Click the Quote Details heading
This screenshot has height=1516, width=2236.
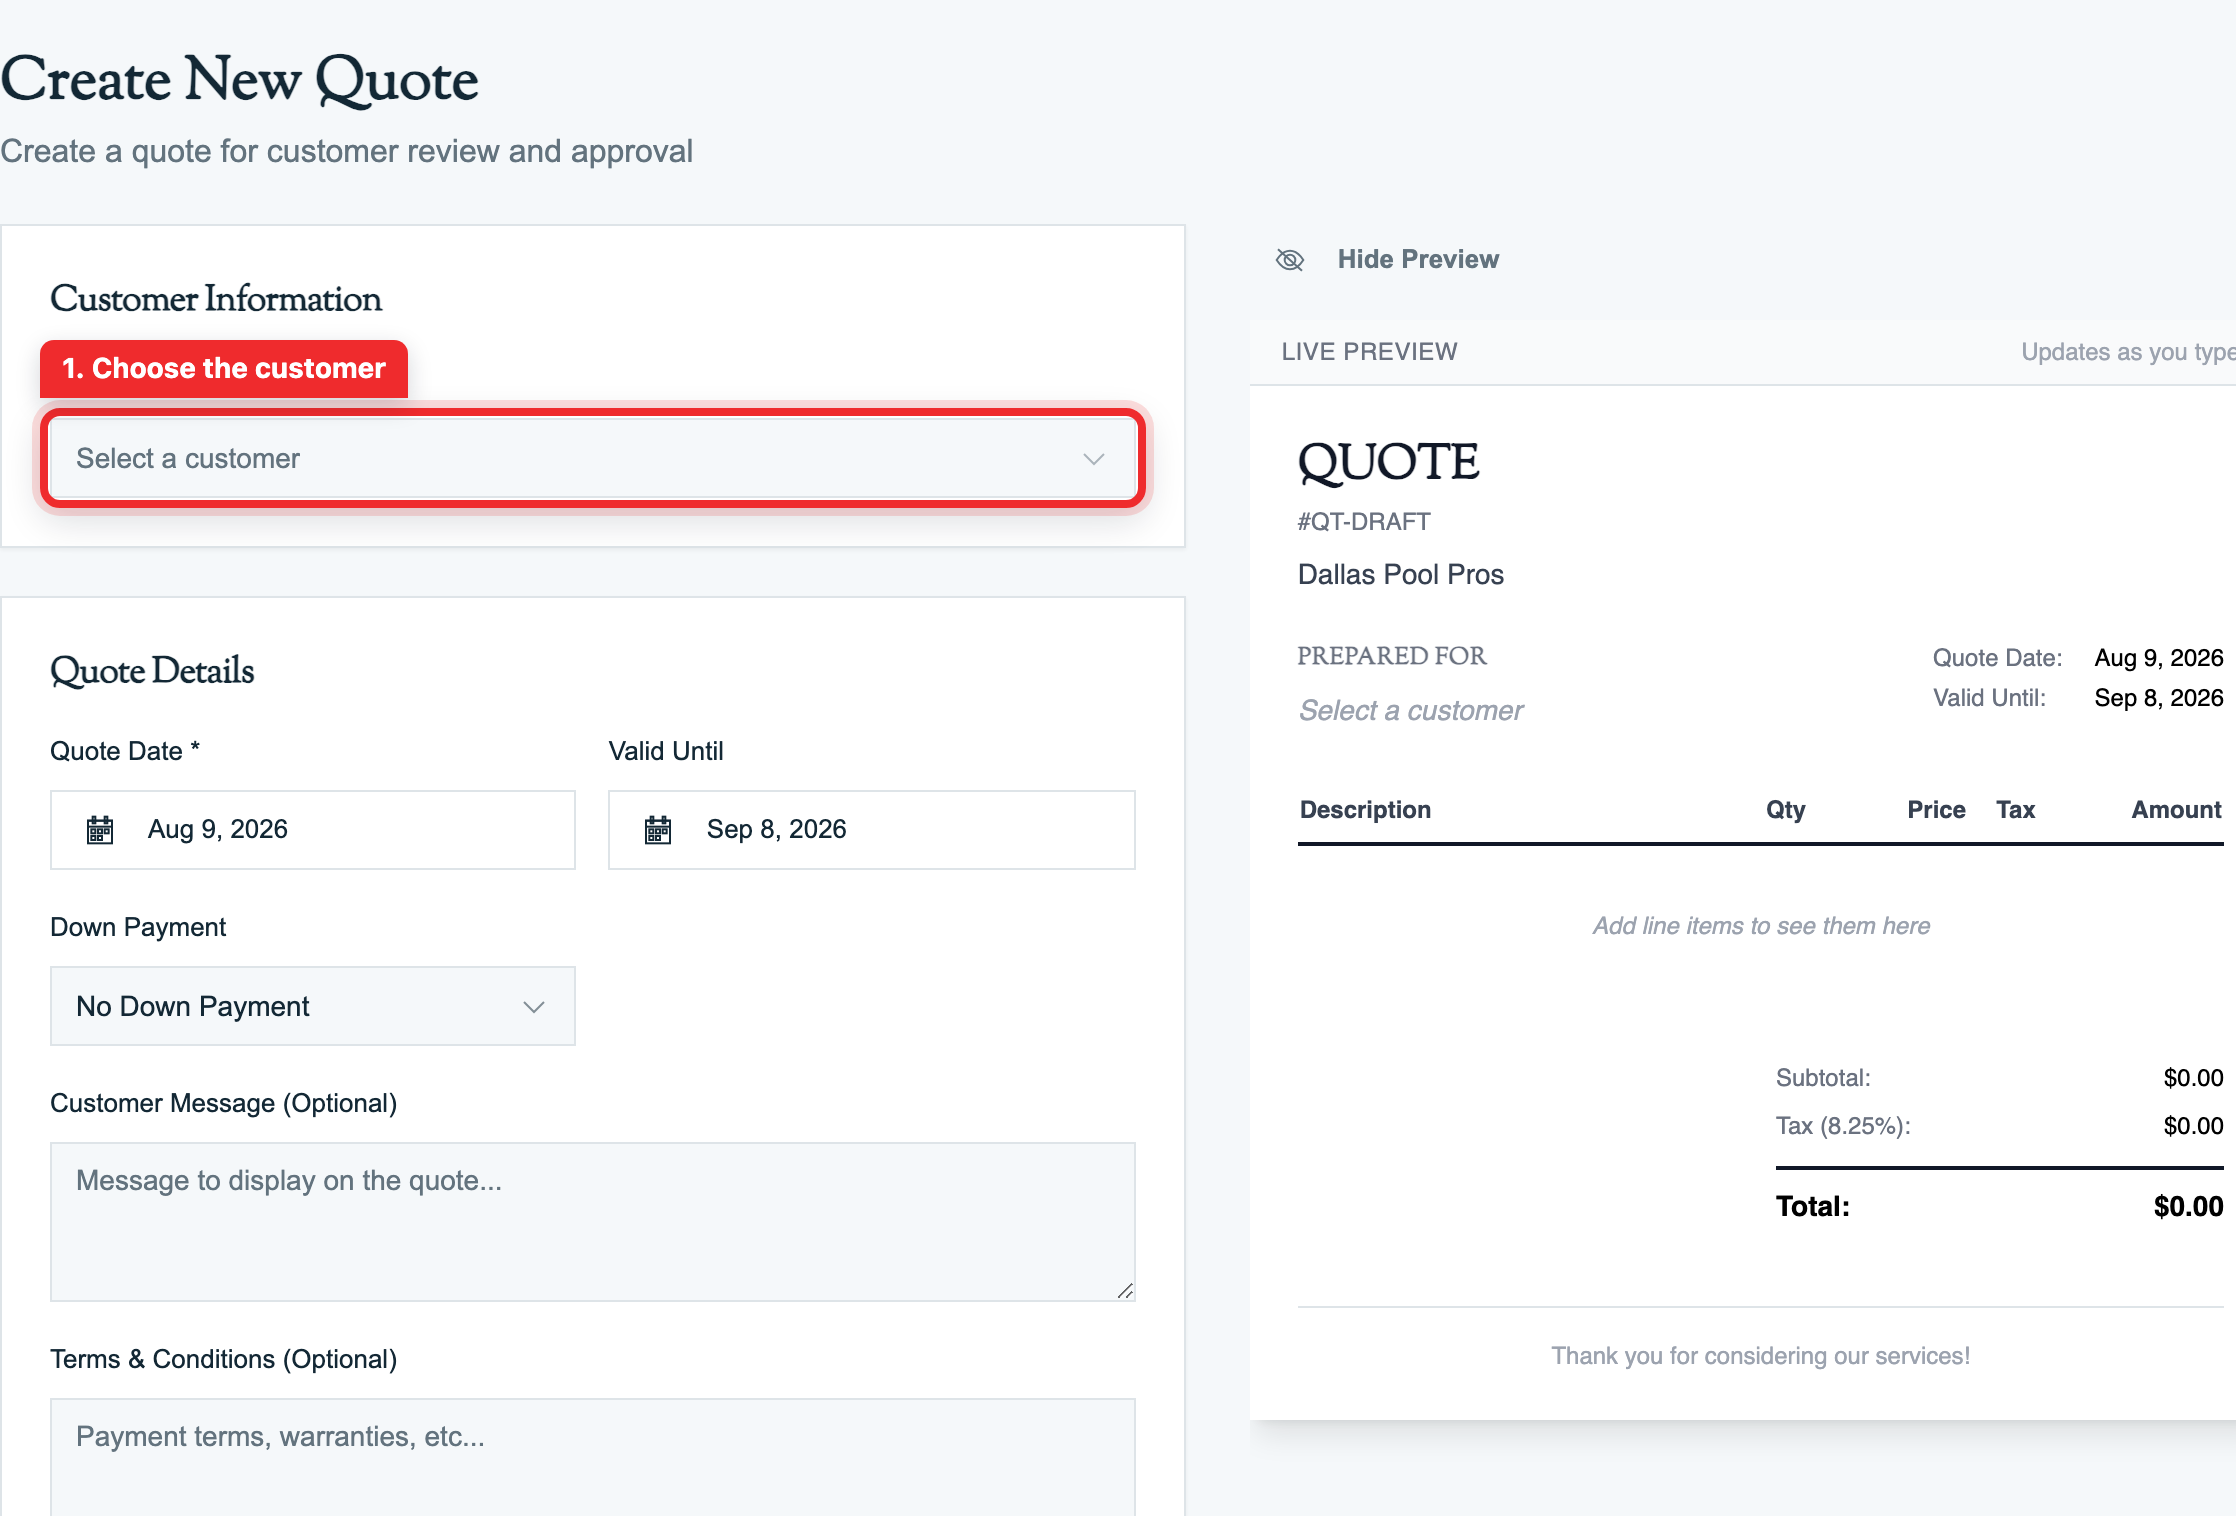pos(152,670)
